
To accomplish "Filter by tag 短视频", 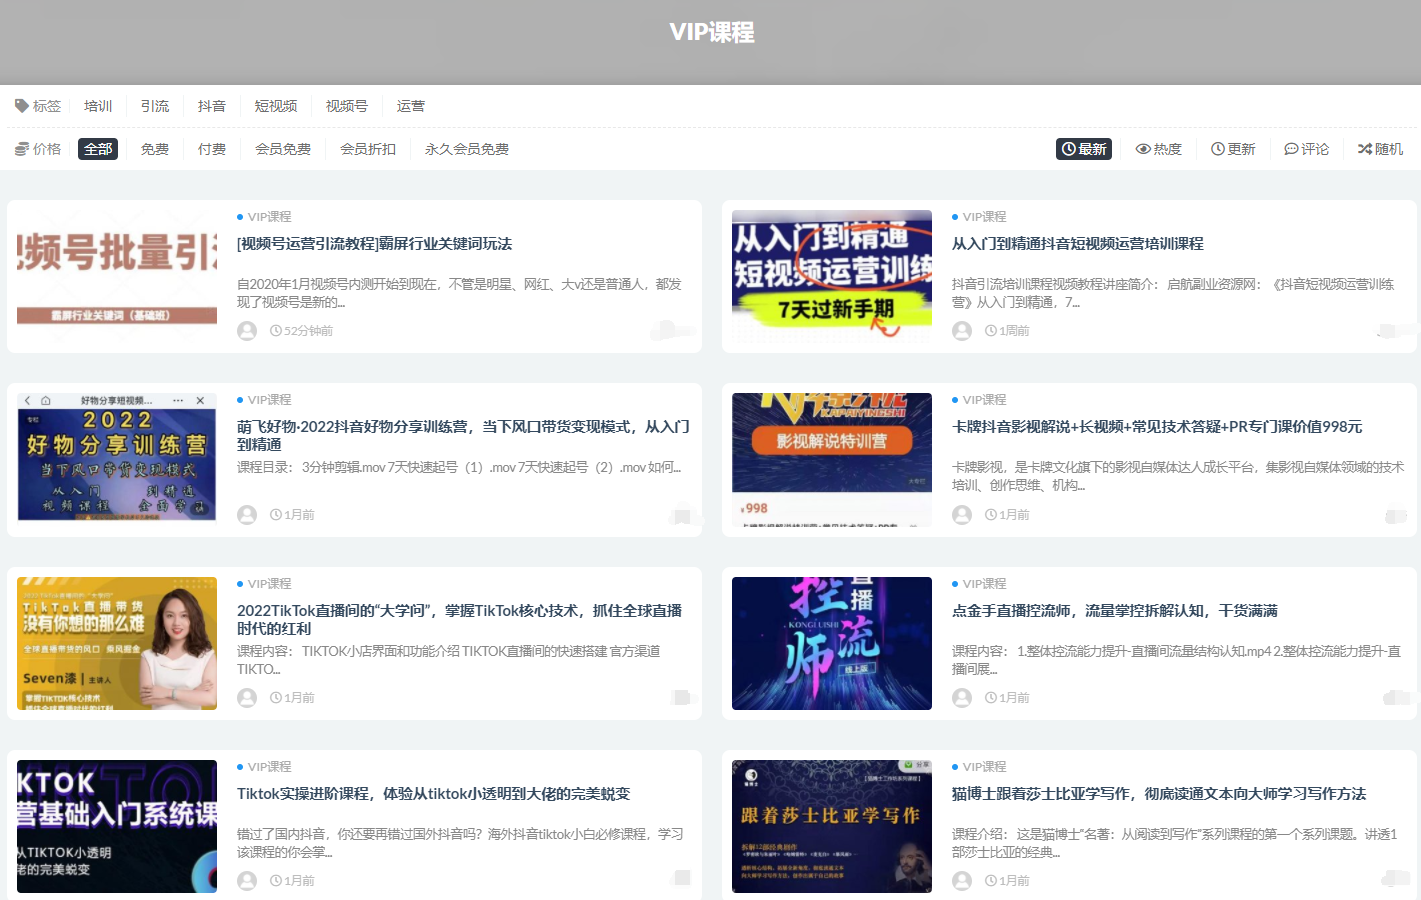I will pos(276,106).
